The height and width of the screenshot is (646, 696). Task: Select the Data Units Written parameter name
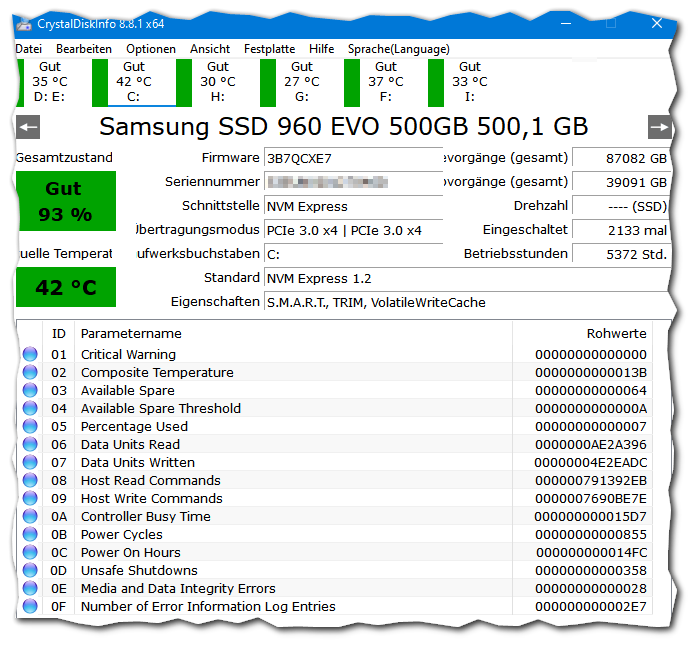(138, 462)
